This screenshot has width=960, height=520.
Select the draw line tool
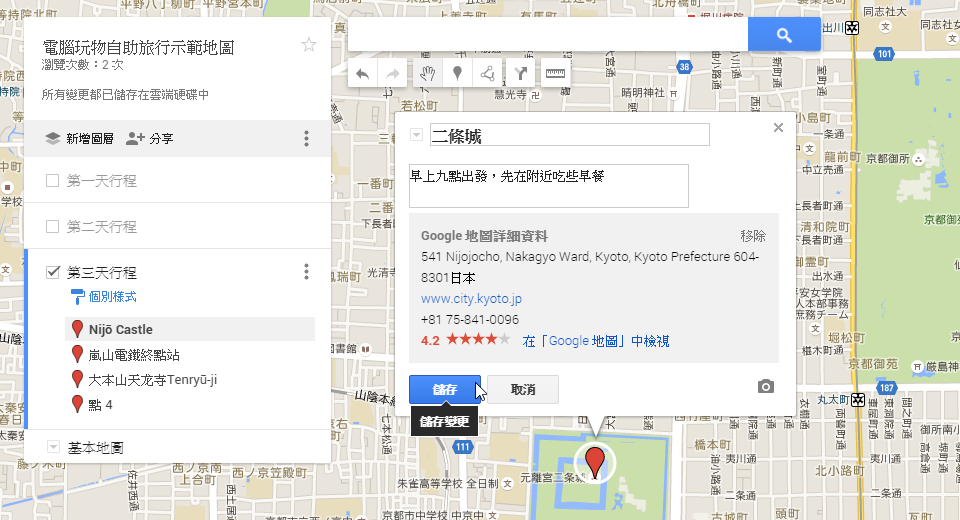[x=487, y=74]
